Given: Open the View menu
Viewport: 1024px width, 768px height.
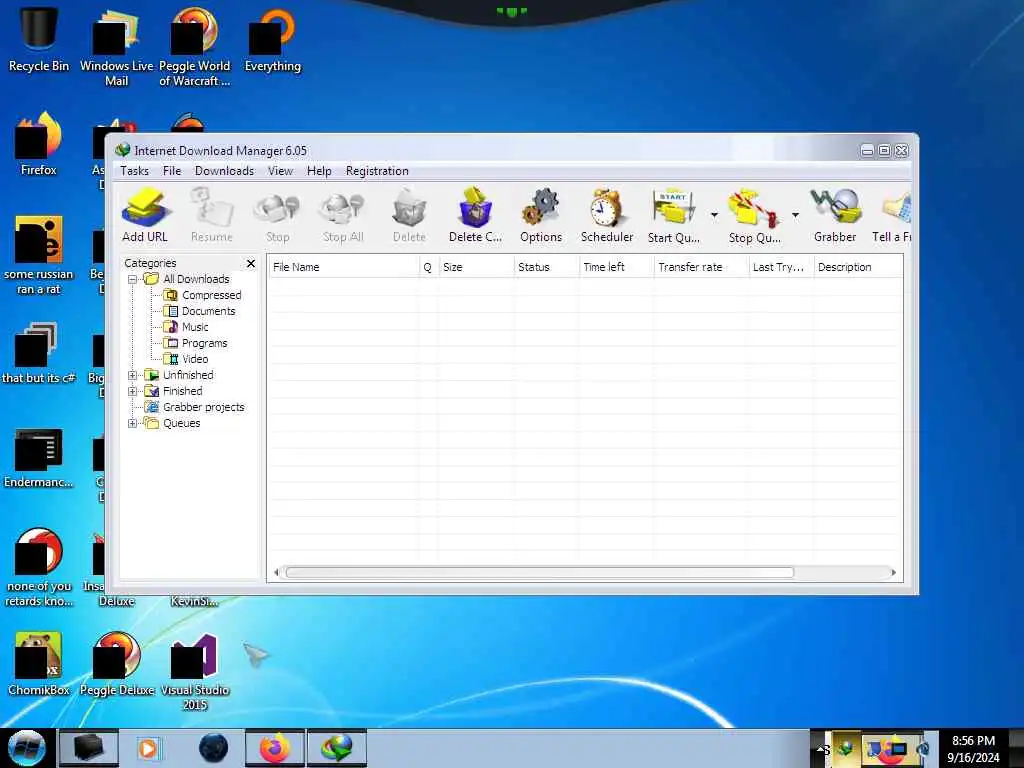Looking at the screenshot, I should pos(280,171).
